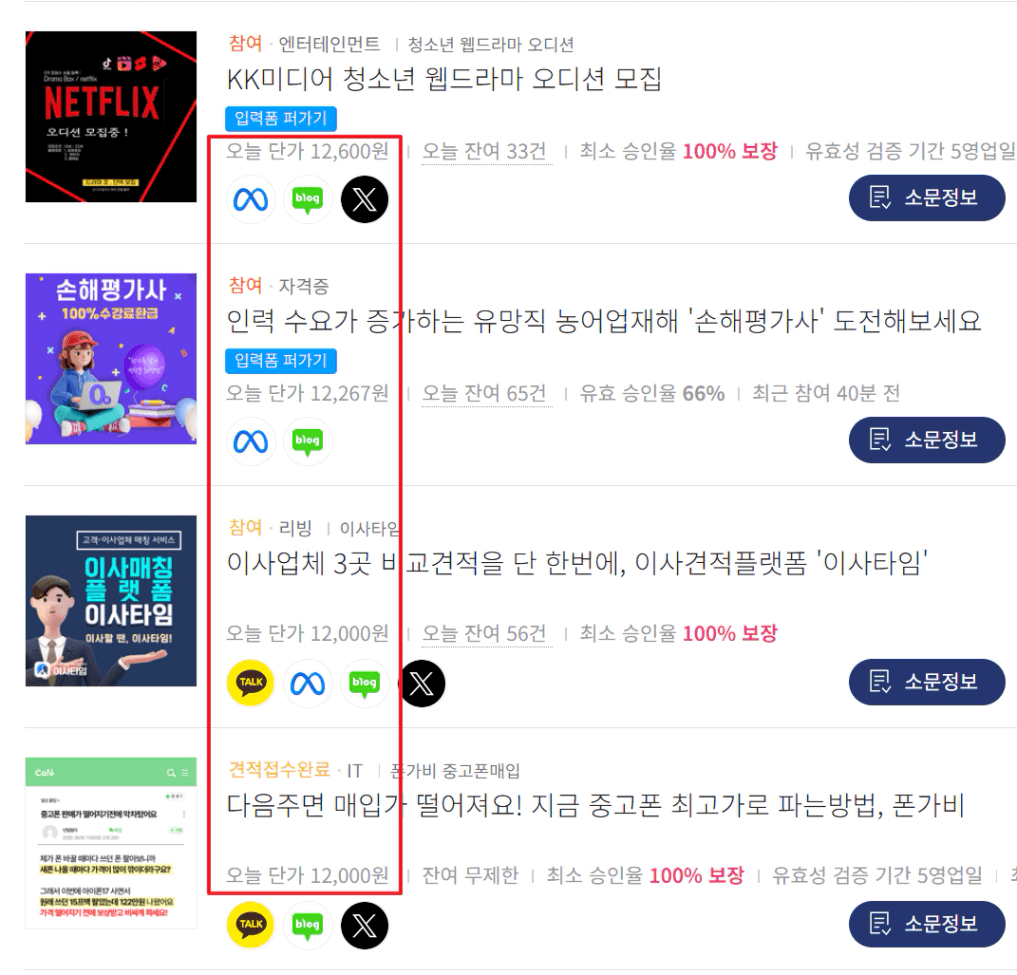Open the NETFLIX audition thumbnail

coord(111,117)
